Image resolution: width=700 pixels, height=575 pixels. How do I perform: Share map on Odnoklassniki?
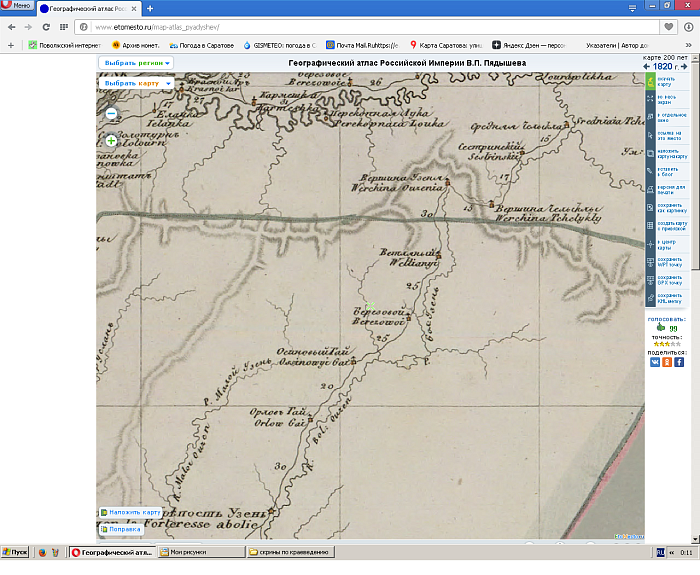(667, 362)
